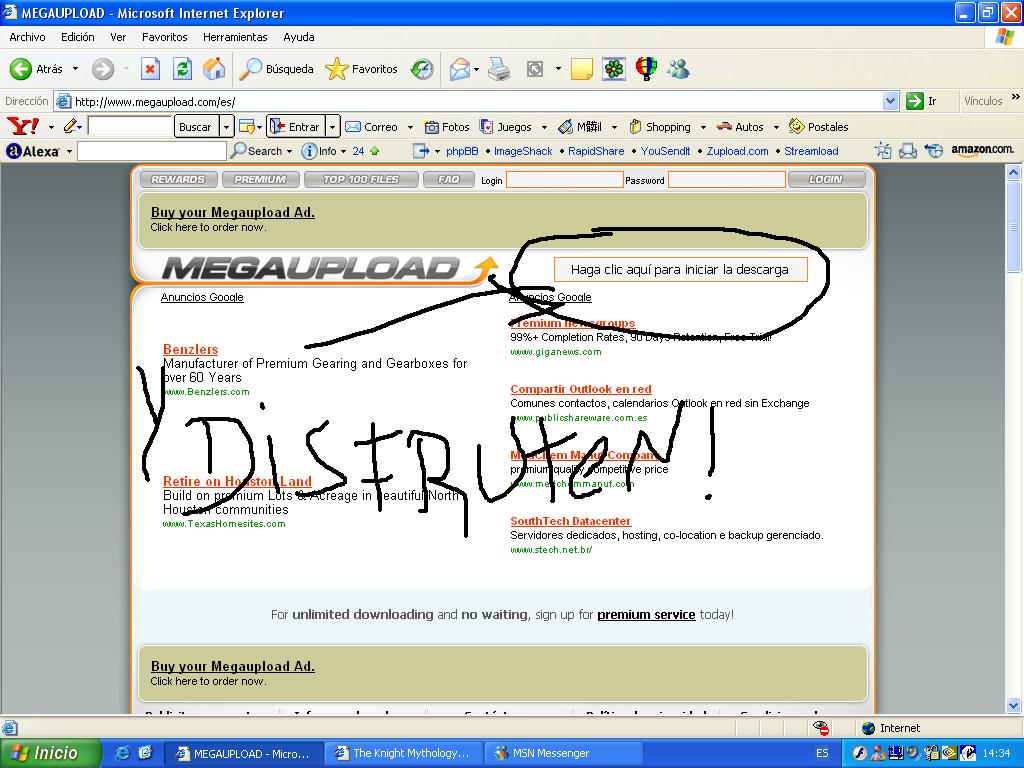Click the Megaupload Password input field

[727, 180]
